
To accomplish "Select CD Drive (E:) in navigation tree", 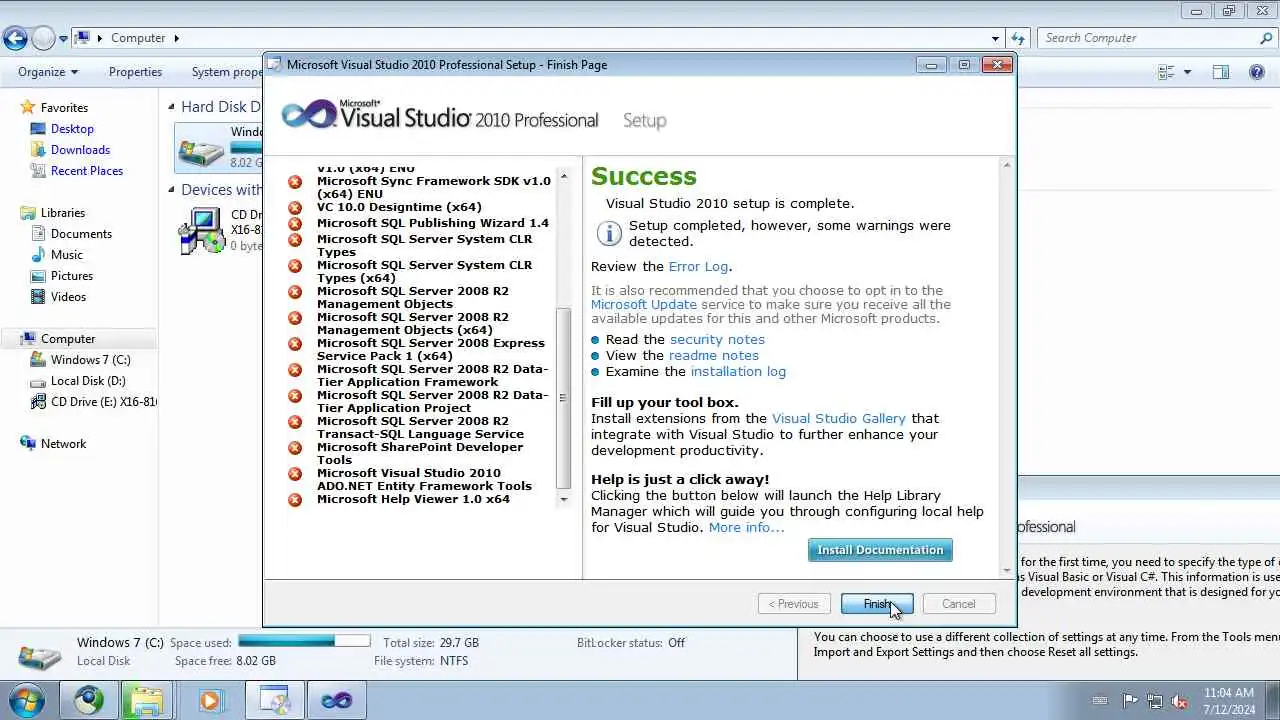I will 103,402.
